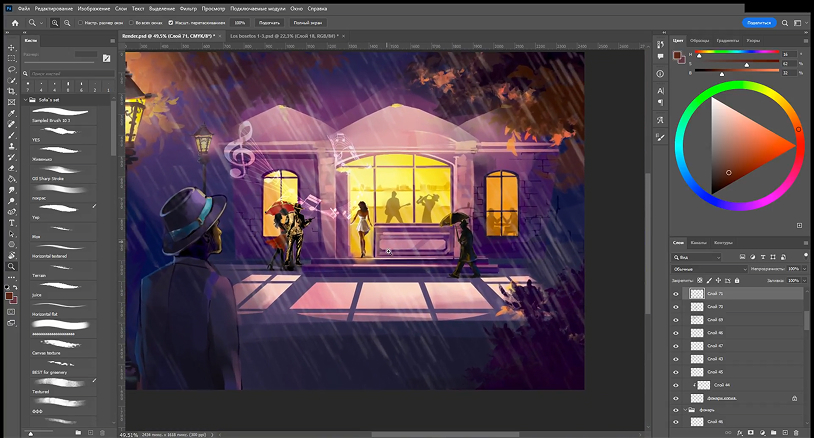
Task: Collapse the Sofia's set brush folder
Action: (x=26, y=100)
